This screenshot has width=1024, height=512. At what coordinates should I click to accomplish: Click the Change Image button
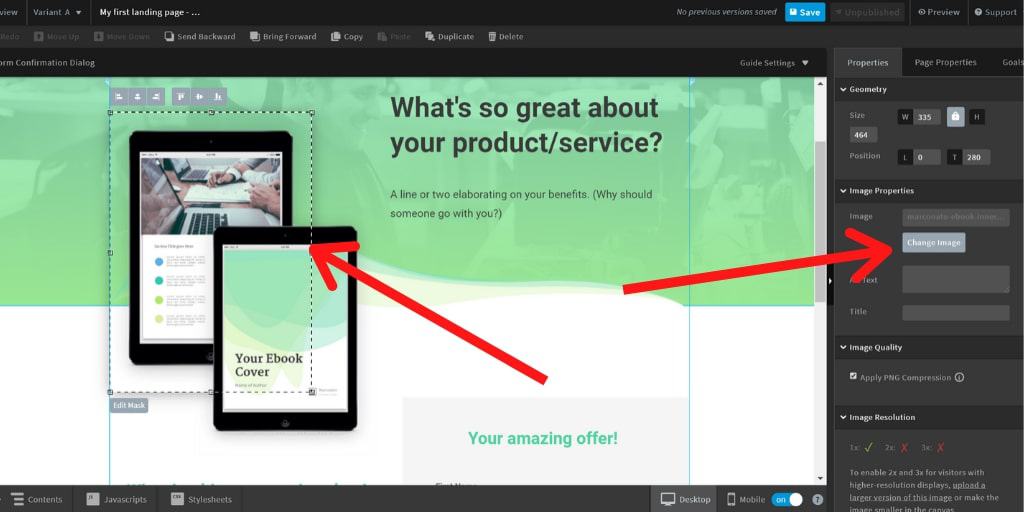click(x=933, y=242)
